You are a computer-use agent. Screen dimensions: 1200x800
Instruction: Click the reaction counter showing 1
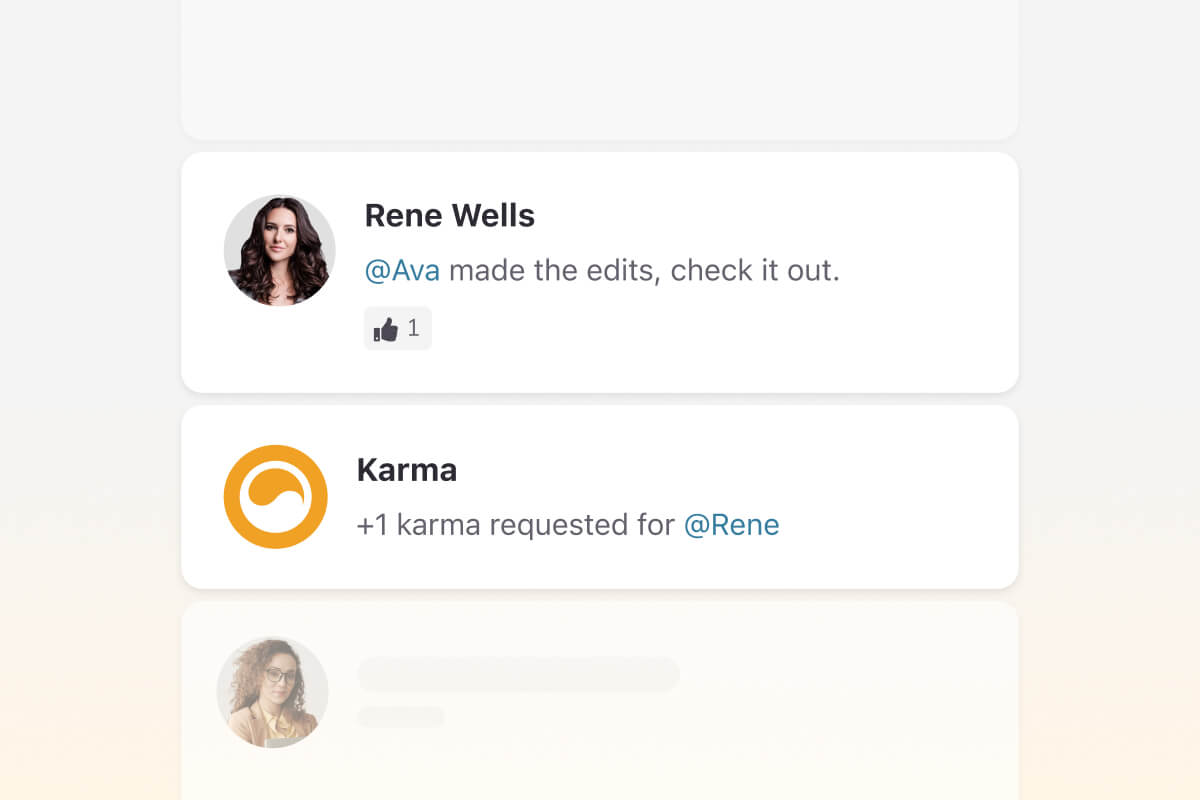point(413,328)
